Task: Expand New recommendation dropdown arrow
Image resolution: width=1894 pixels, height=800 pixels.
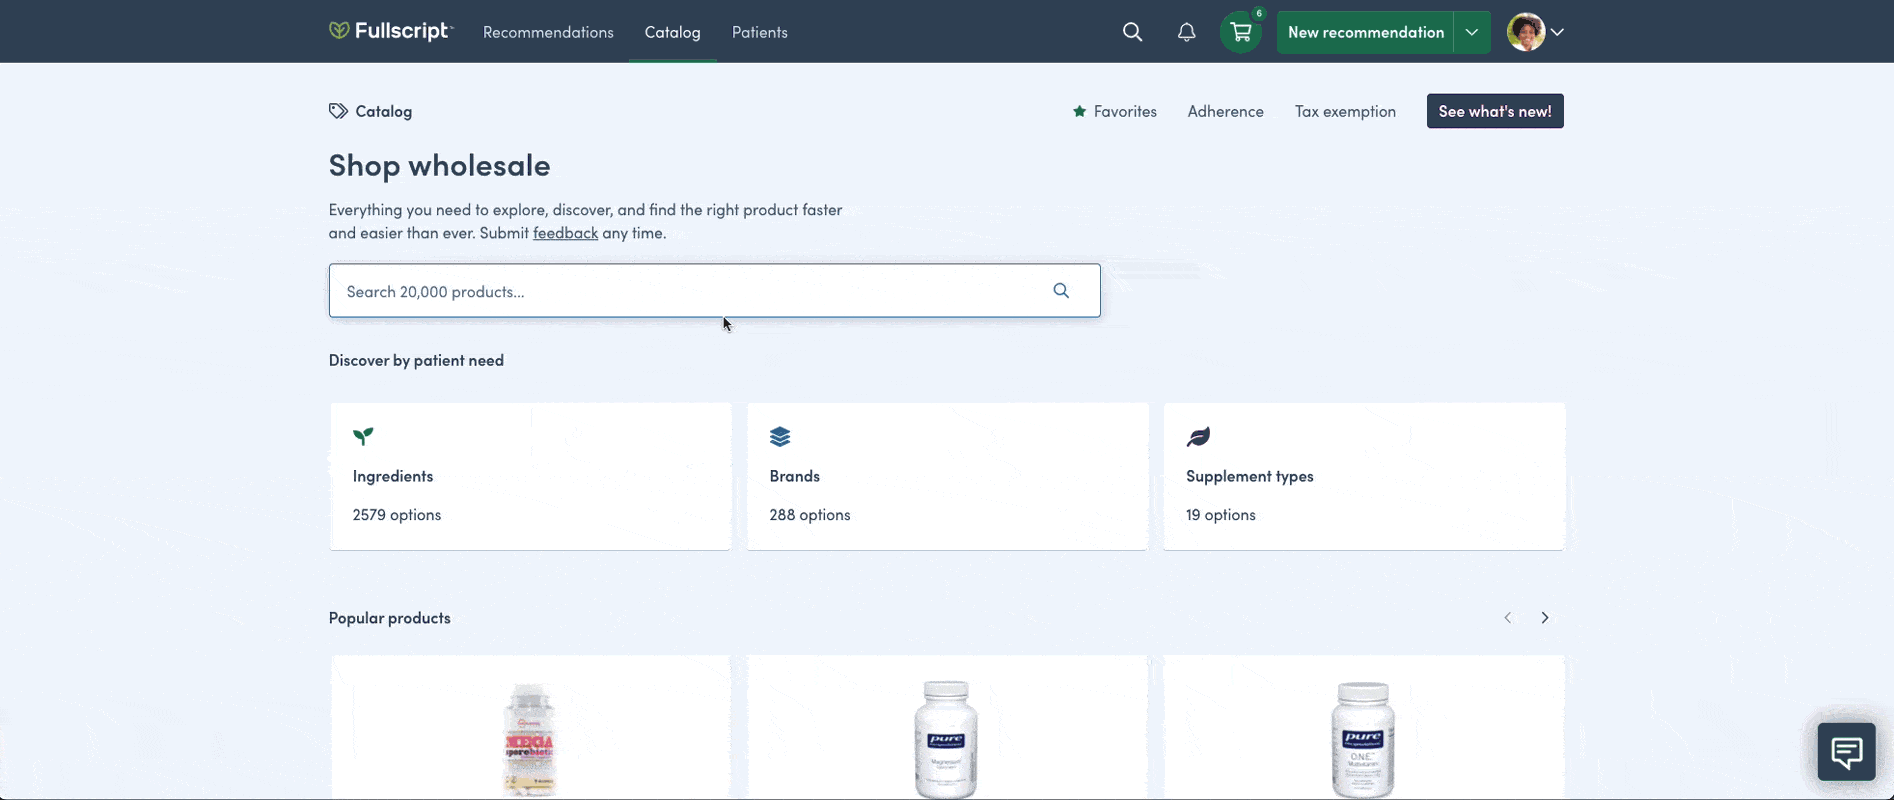Action: click(x=1472, y=32)
